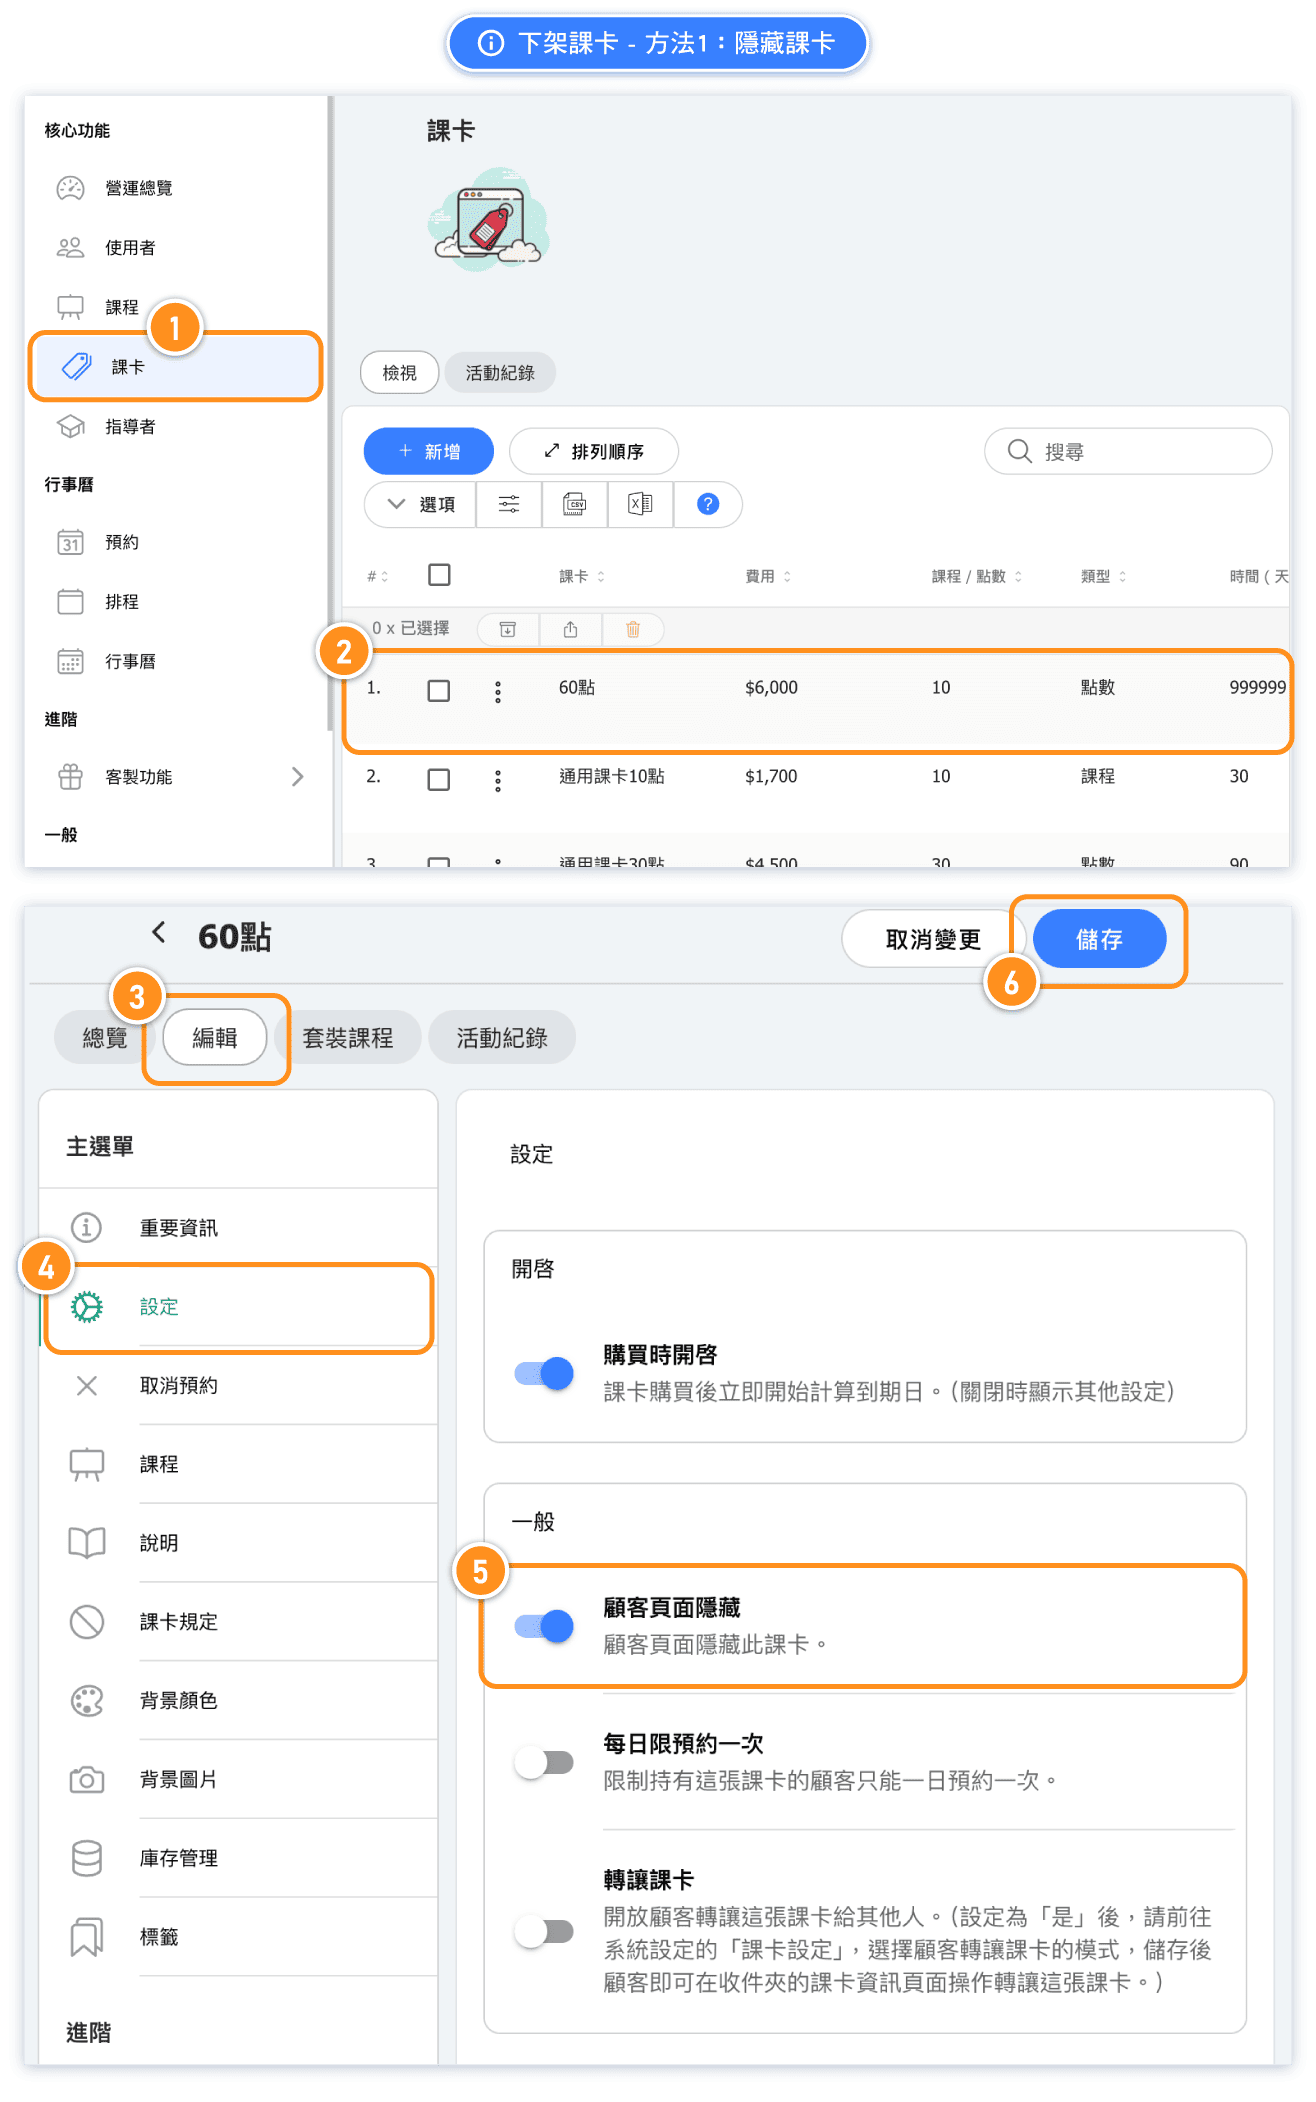
Task: Click the orange trash delete icon
Action: [633, 629]
